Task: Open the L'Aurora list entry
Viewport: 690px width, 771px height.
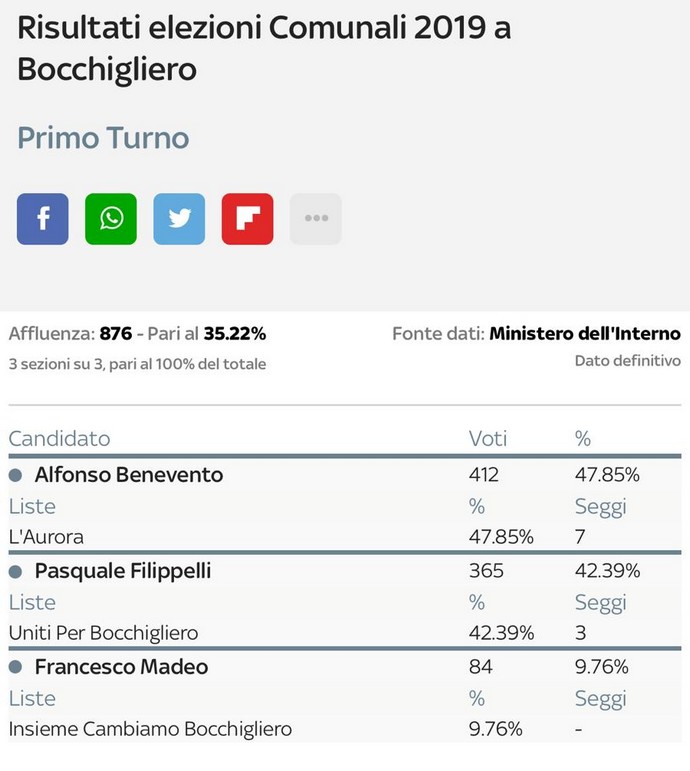Action: coord(46,536)
